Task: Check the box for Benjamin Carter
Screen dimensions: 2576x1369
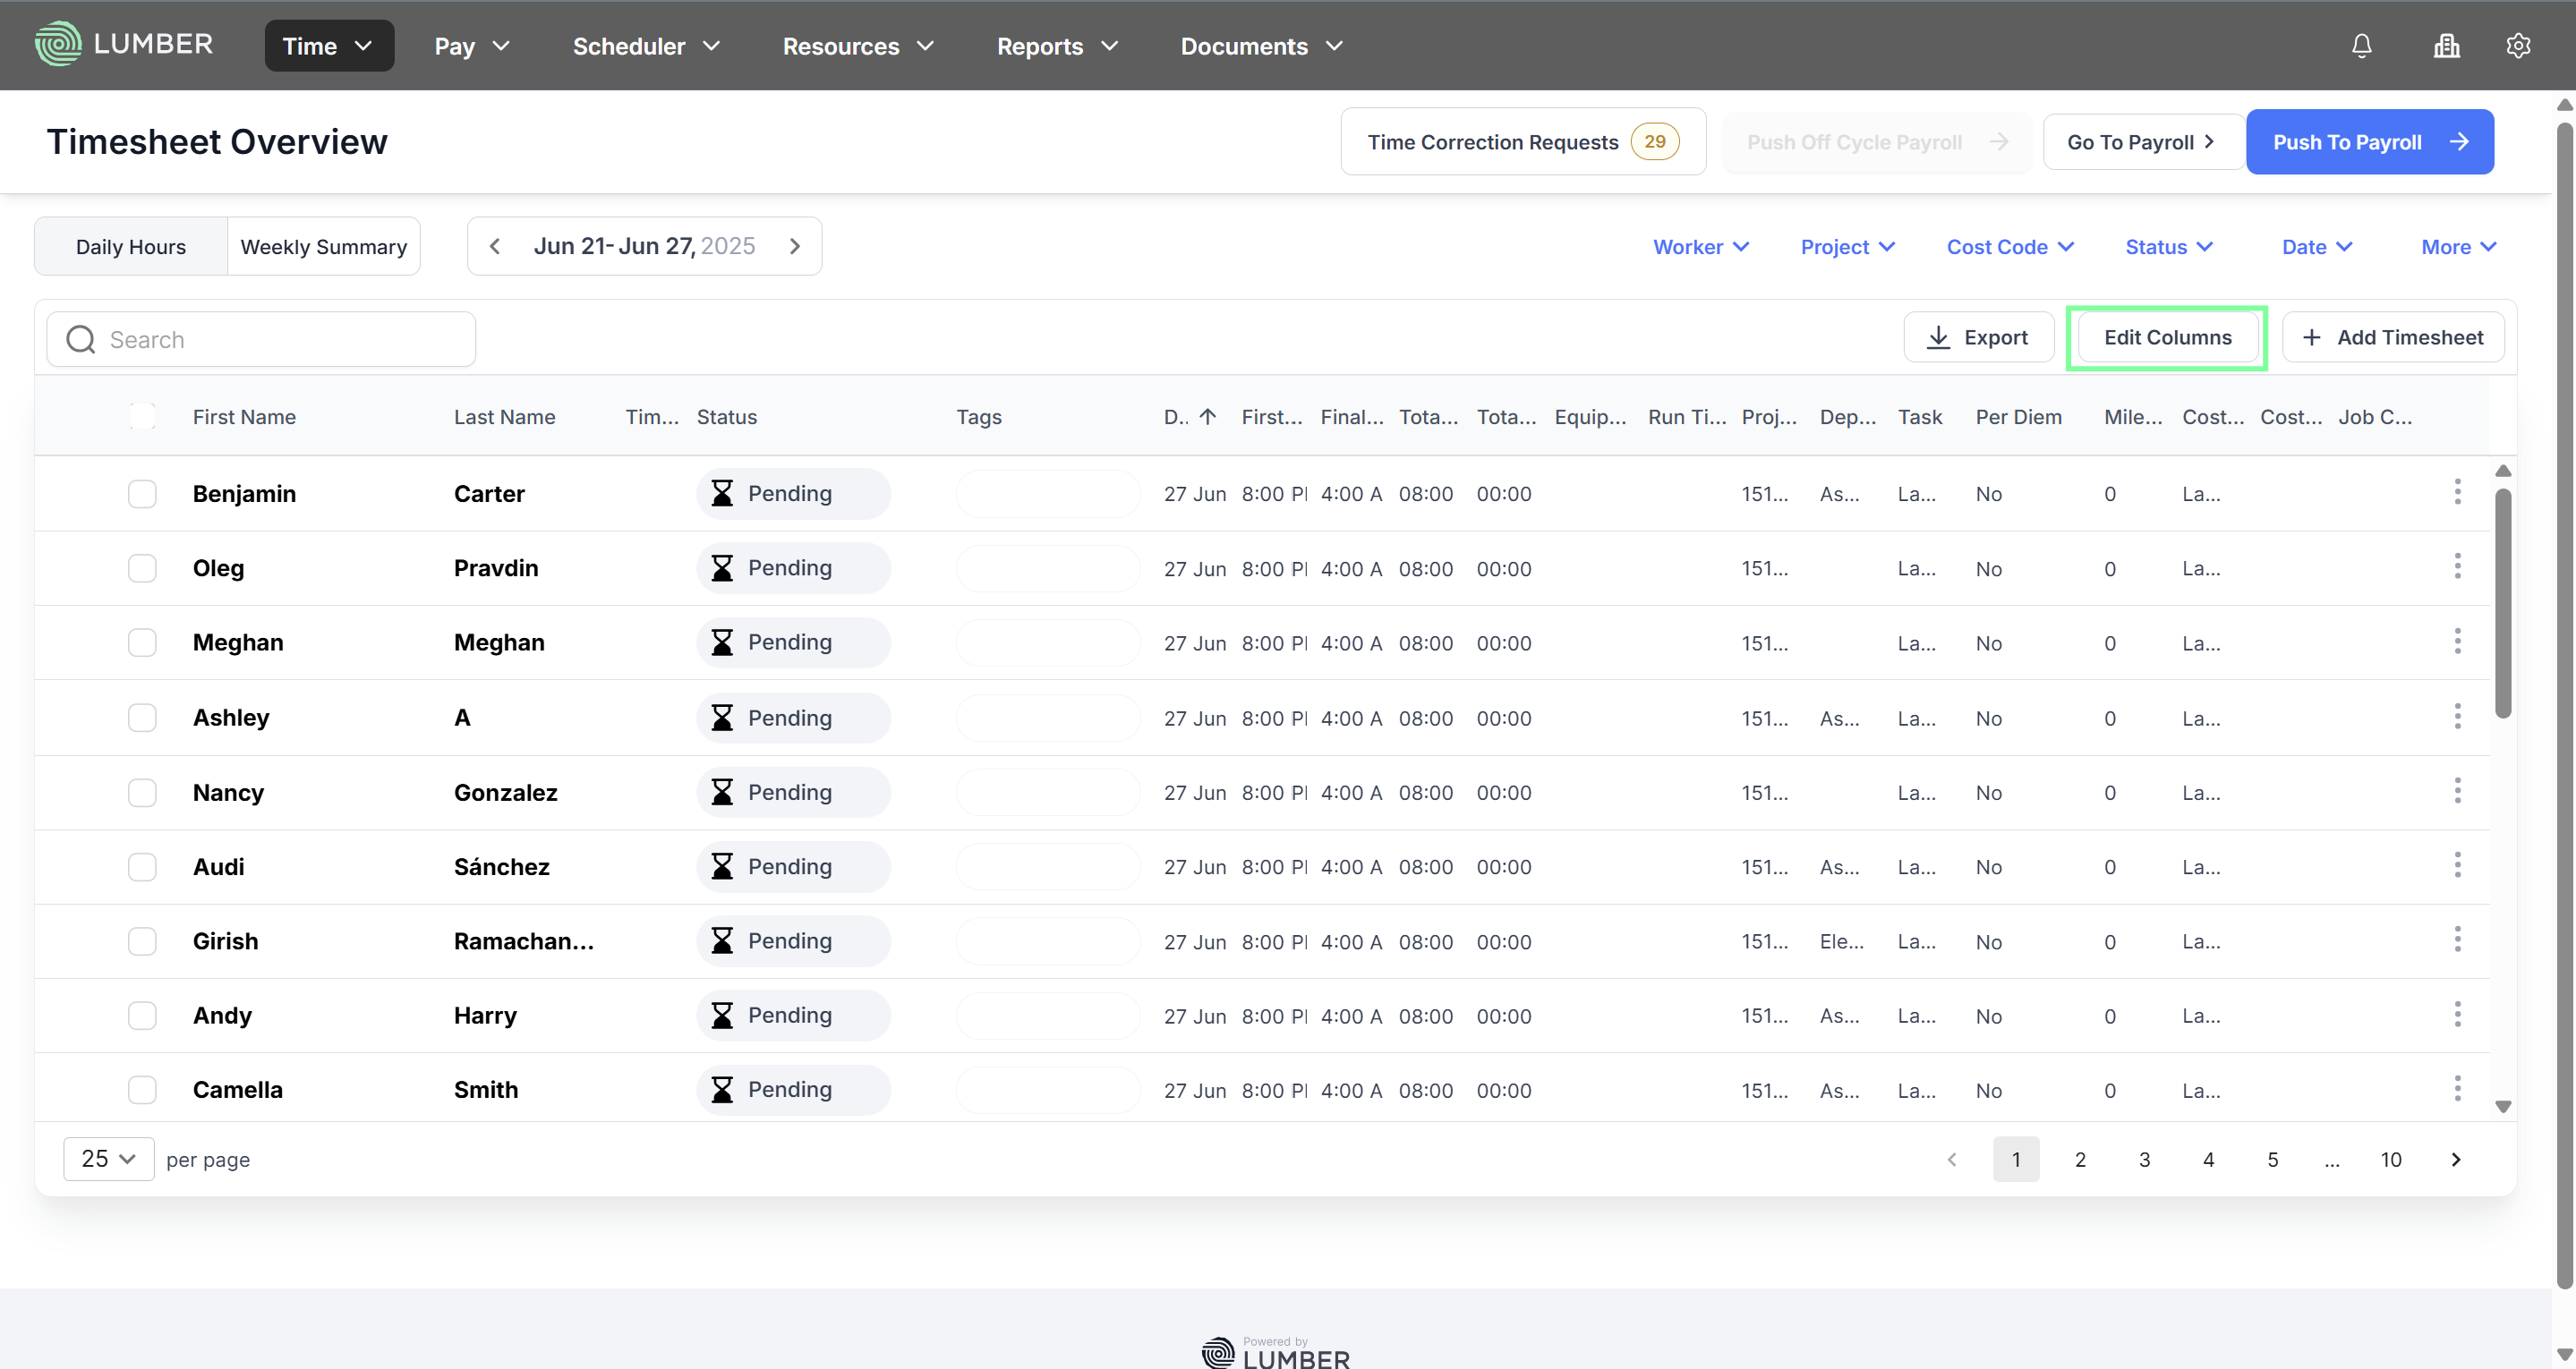Action: 143,493
